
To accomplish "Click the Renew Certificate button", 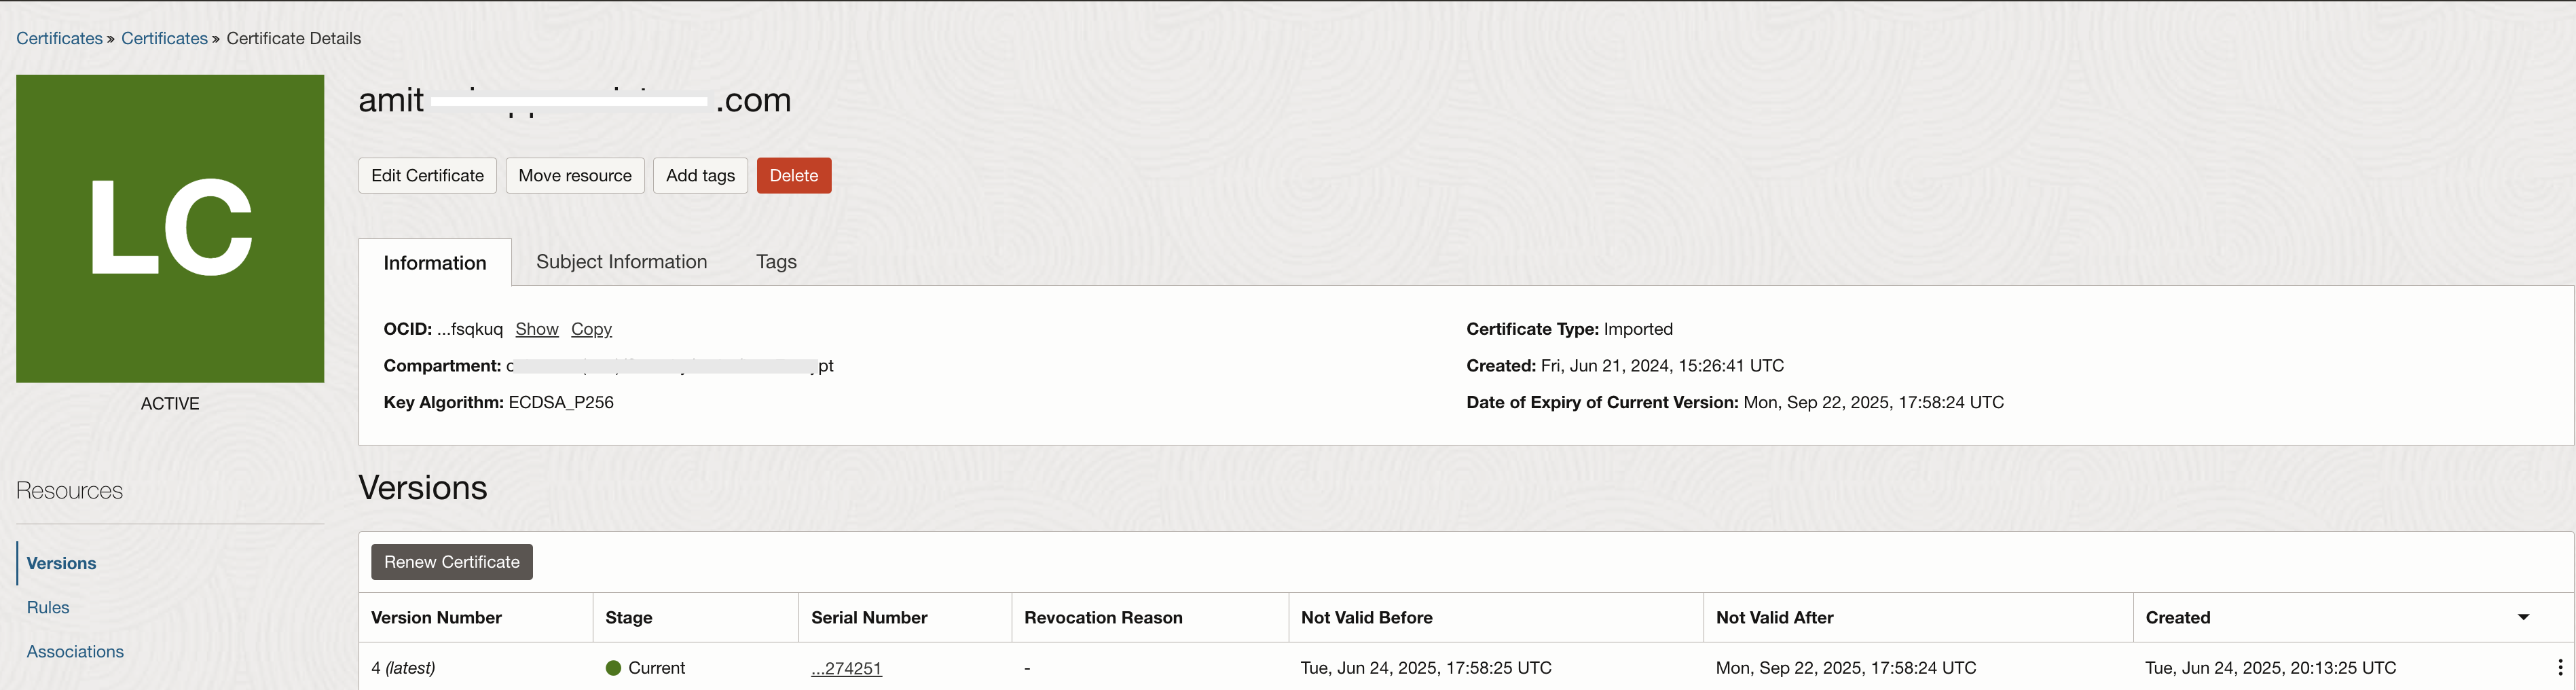I will pyautogui.click(x=451, y=562).
